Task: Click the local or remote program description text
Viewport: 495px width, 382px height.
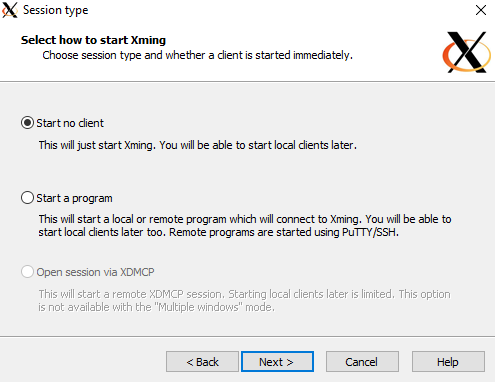Action: click(x=245, y=226)
